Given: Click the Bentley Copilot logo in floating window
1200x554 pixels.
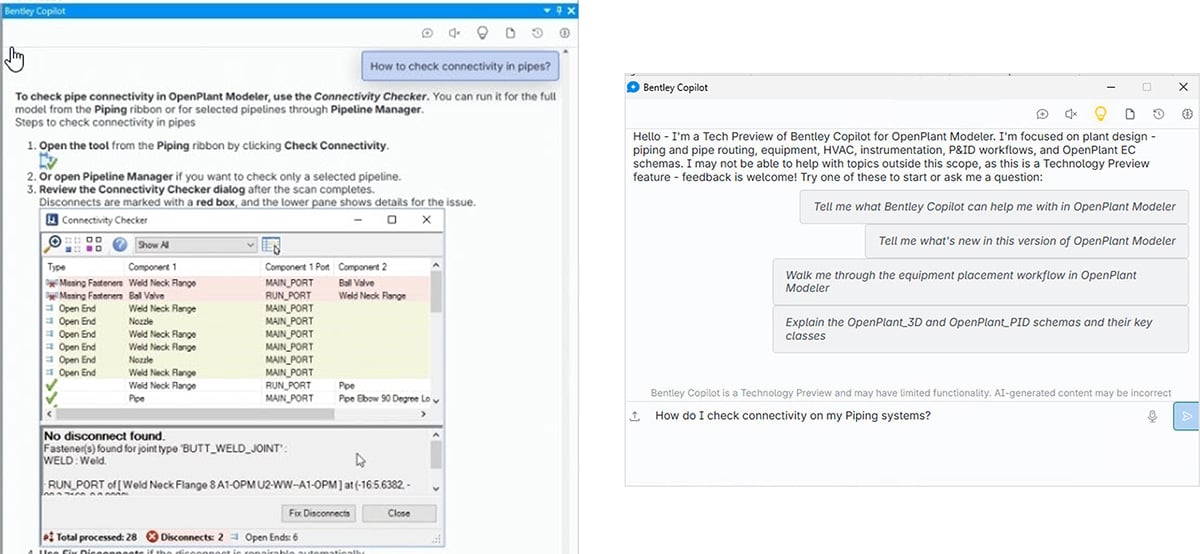Looking at the screenshot, I should pyautogui.click(x=633, y=87).
